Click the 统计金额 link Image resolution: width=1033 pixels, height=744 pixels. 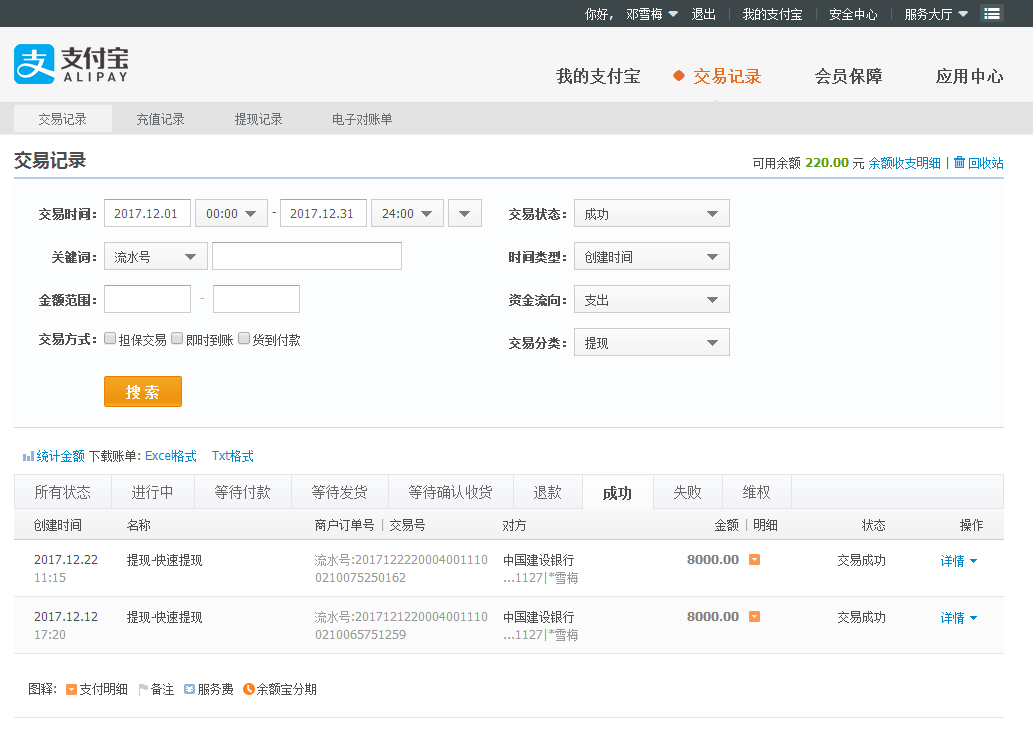pos(60,456)
